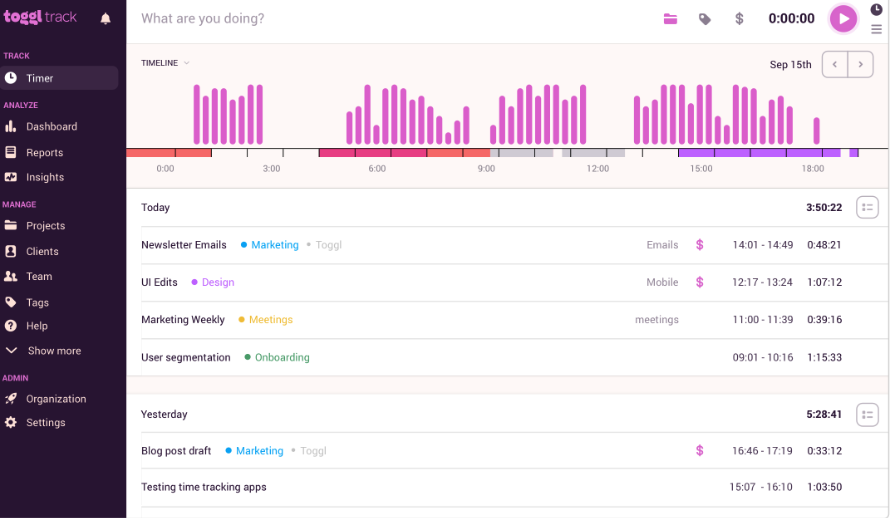This screenshot has height=518, width=893.
Task: Start the timer with play button
Action: [843, 18]
